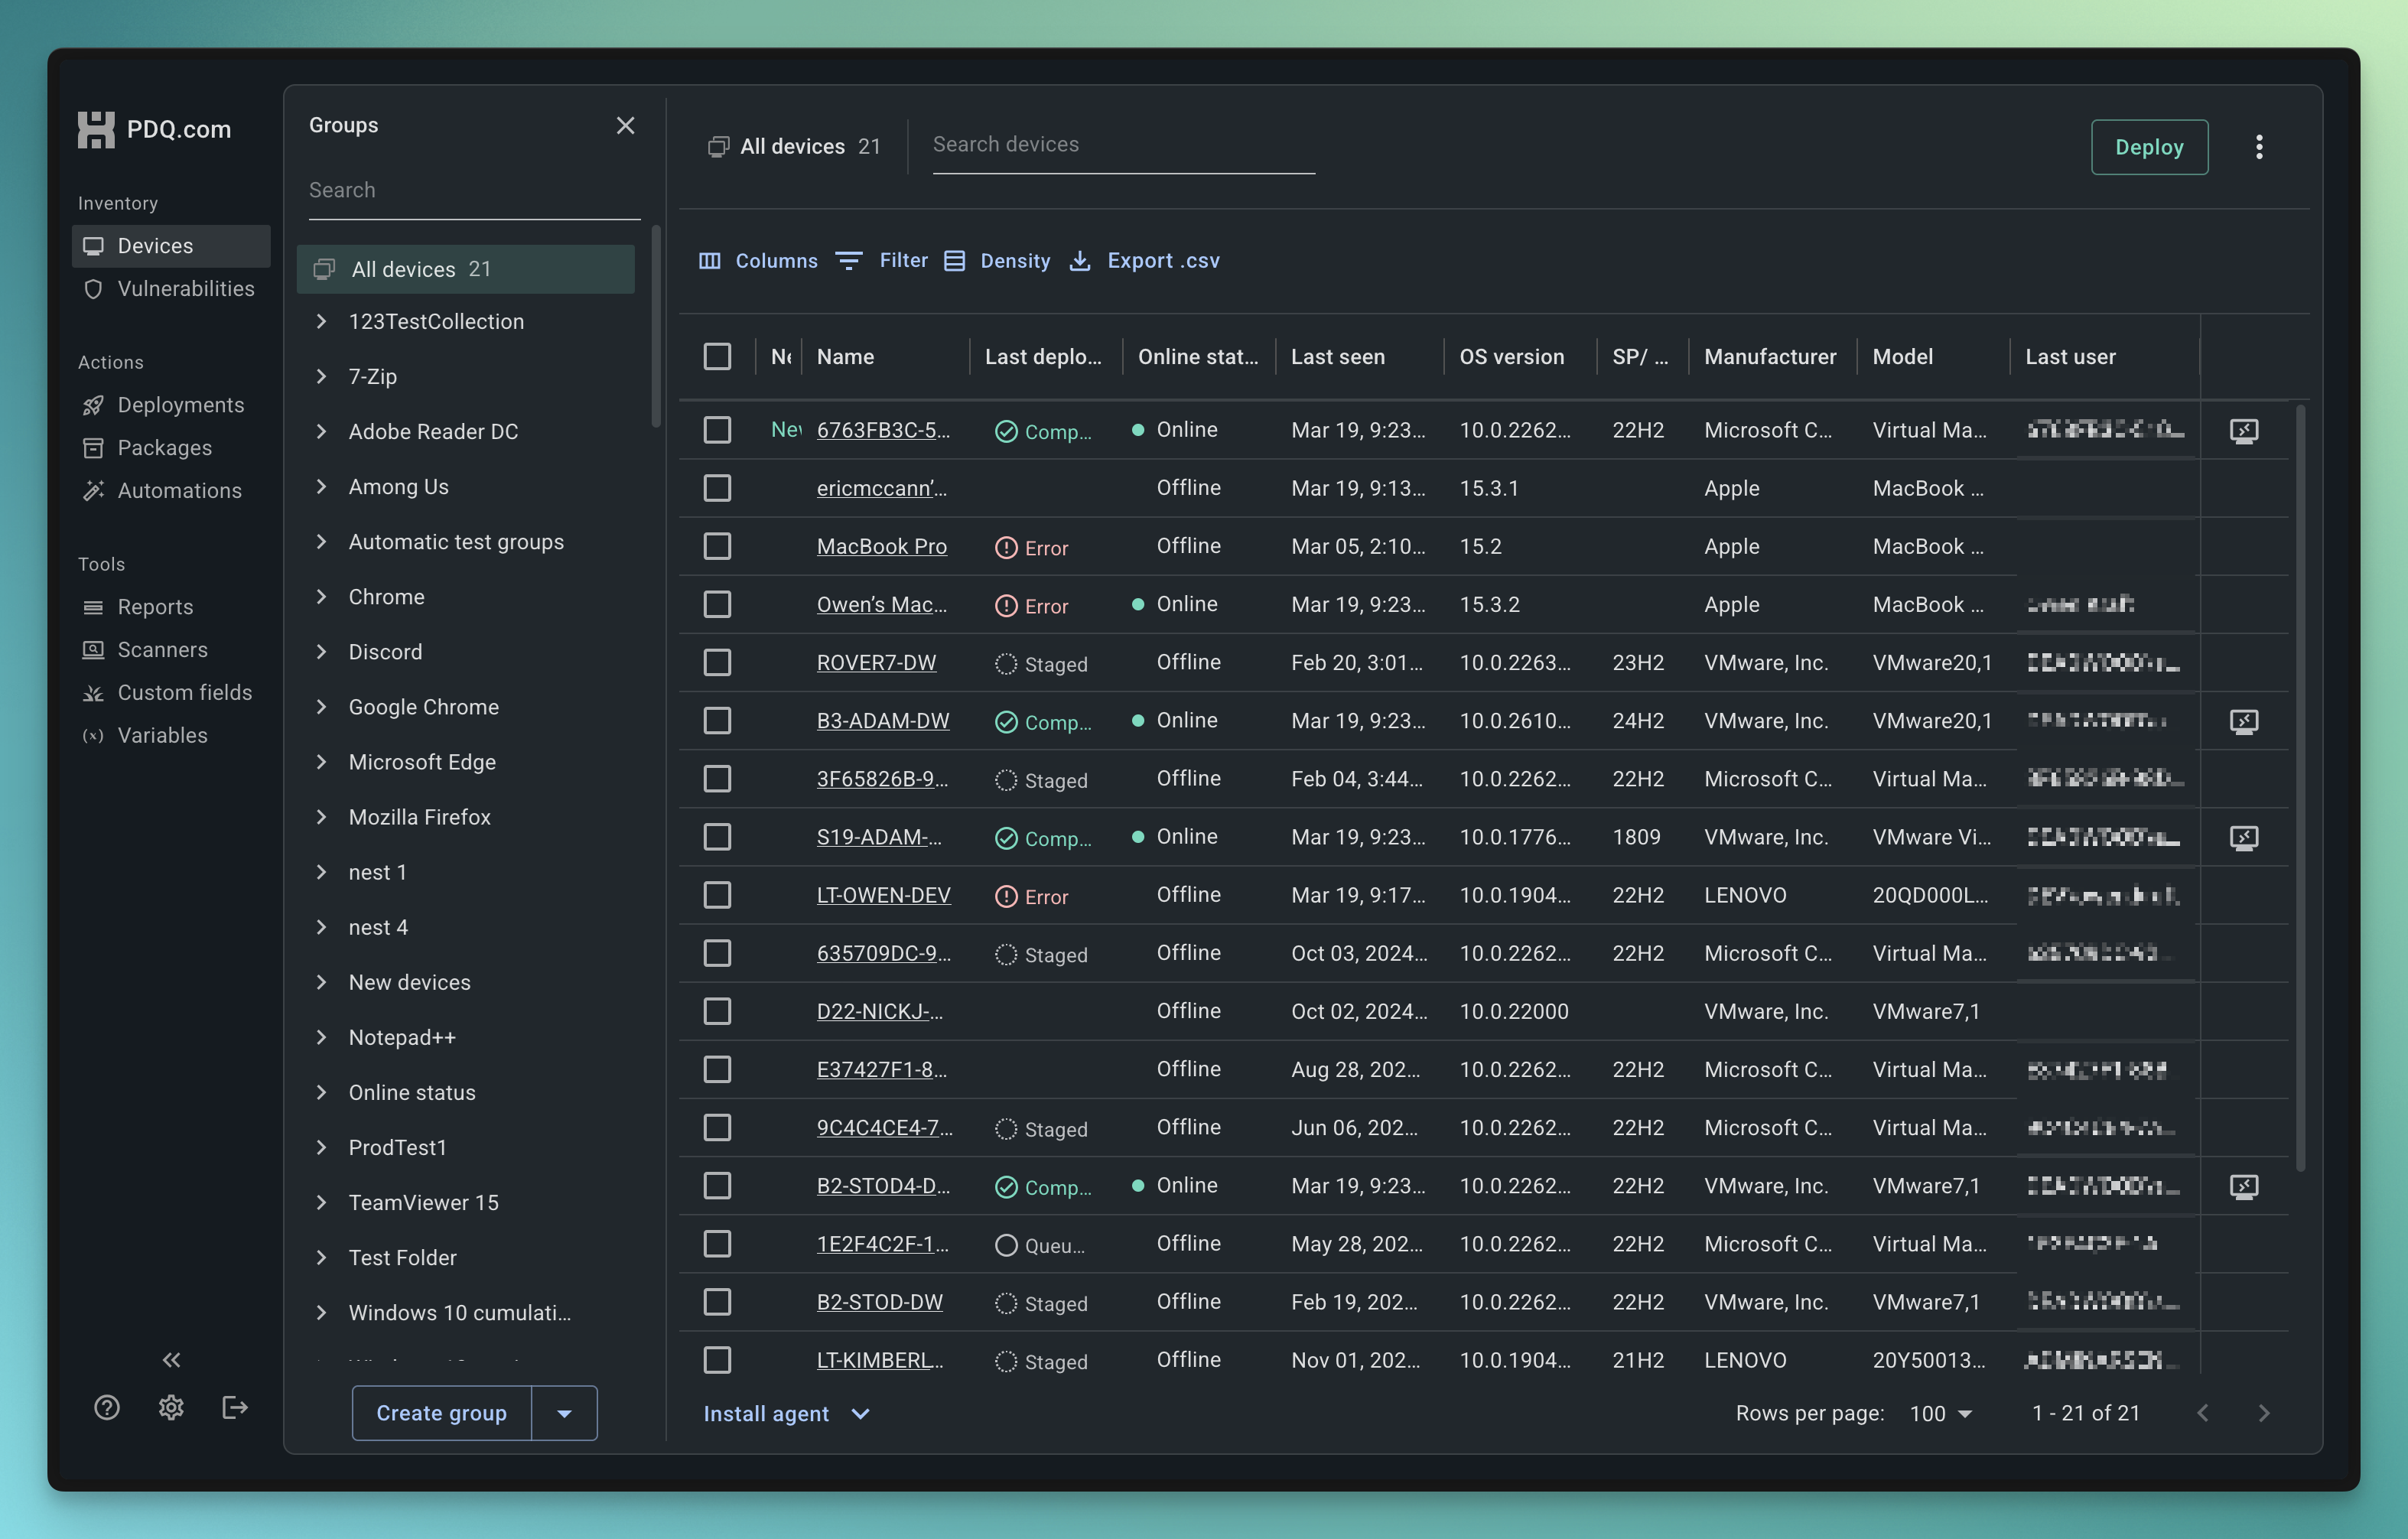Viewport: 2408px width, 1539px height.
Task: Open the settings gear icon
Action: click(x=171, y=1407)
